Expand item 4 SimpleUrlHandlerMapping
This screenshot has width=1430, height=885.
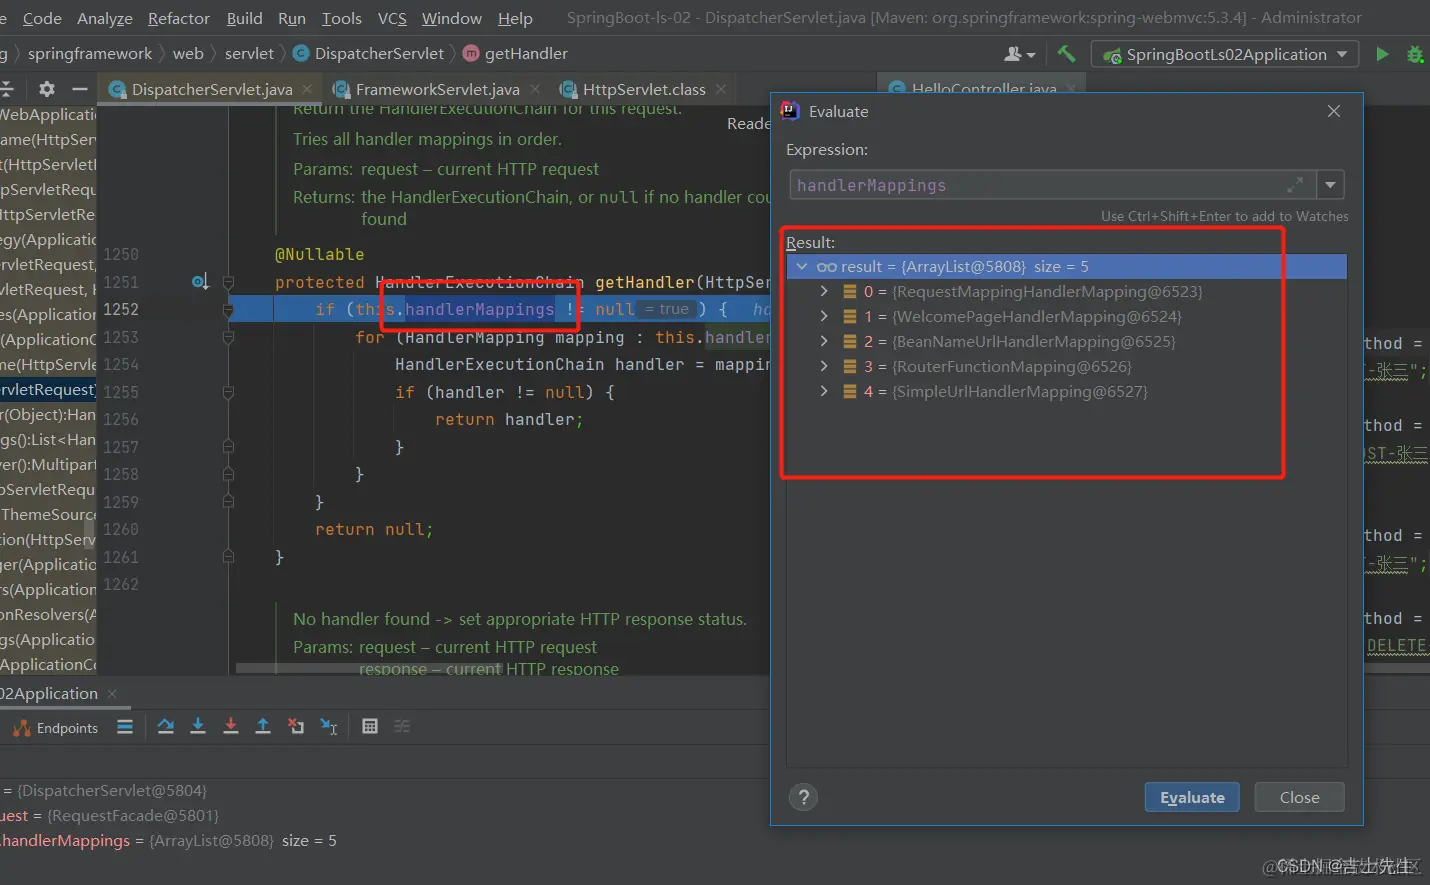coord(824,392)
